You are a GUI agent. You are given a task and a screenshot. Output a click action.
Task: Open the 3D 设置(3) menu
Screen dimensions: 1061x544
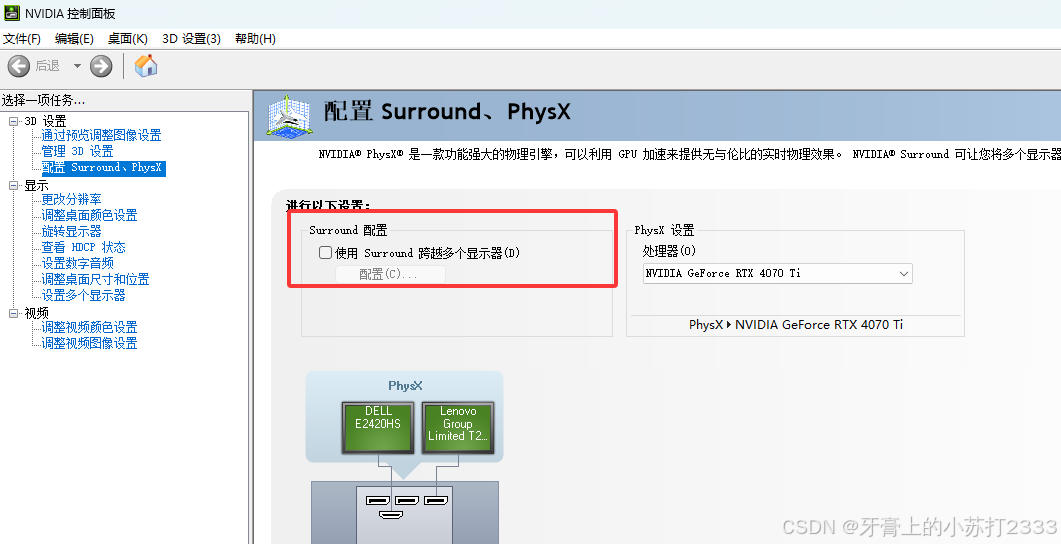coord(191,39)
